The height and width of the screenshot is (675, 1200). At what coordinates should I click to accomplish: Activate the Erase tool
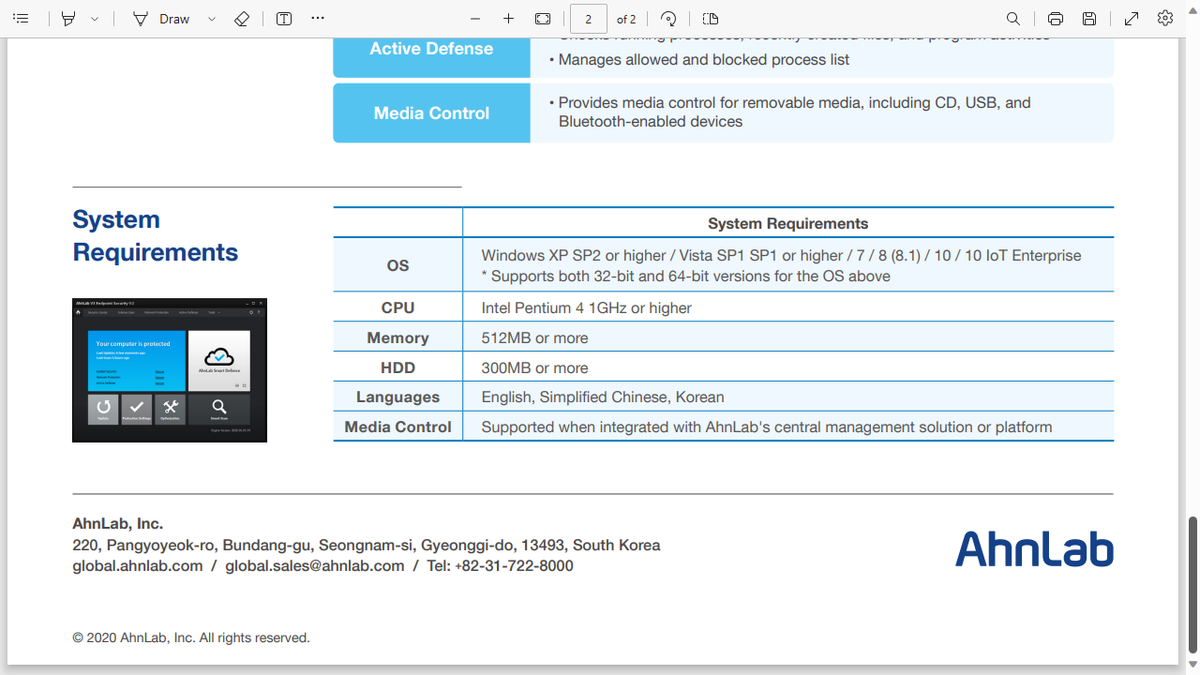[242, 18]
